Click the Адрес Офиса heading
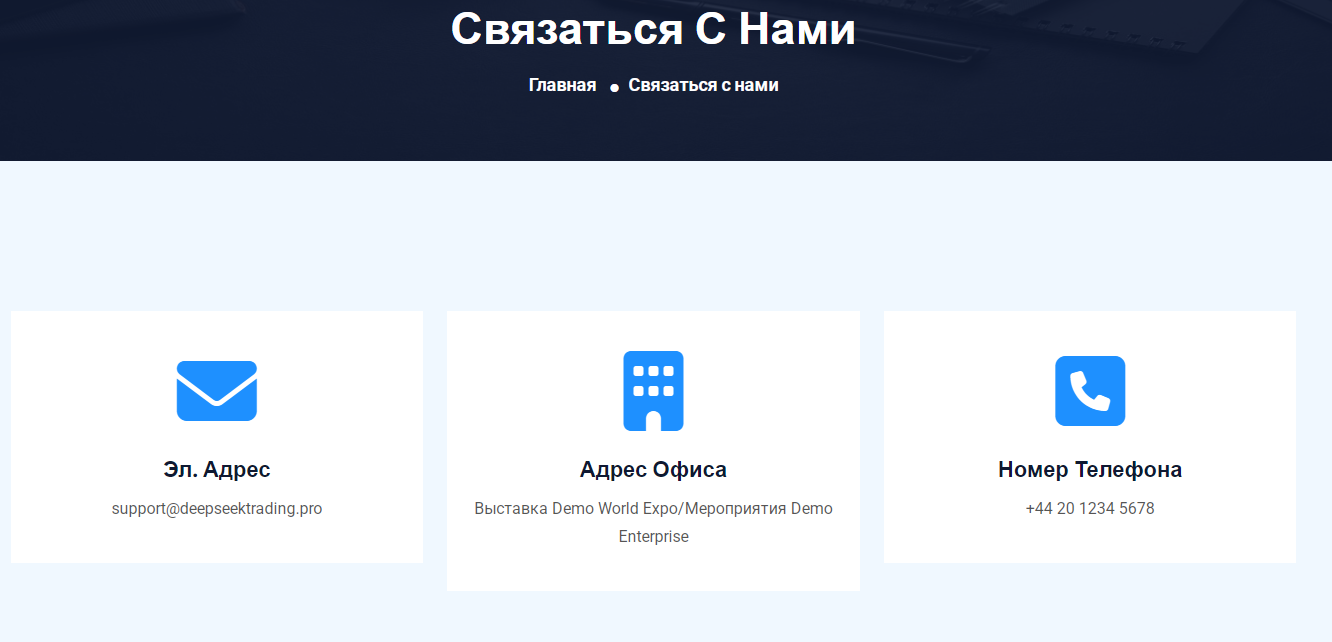This screenshot has width=1332, height=642. click(653, 469)
